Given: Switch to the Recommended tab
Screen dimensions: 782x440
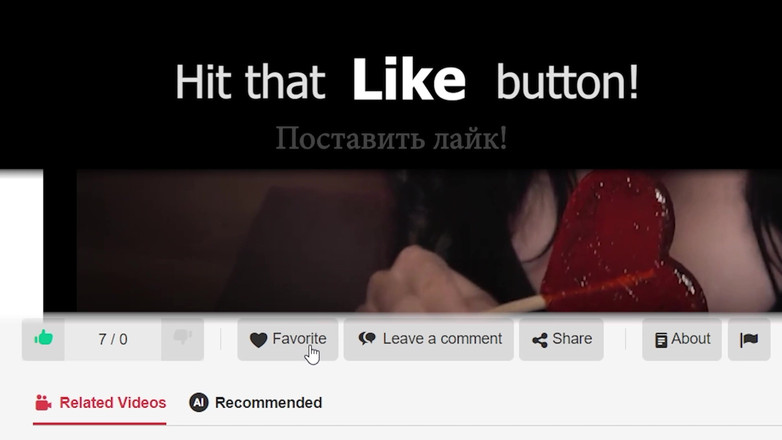Looking at the screenshot, I should point(255,403).
